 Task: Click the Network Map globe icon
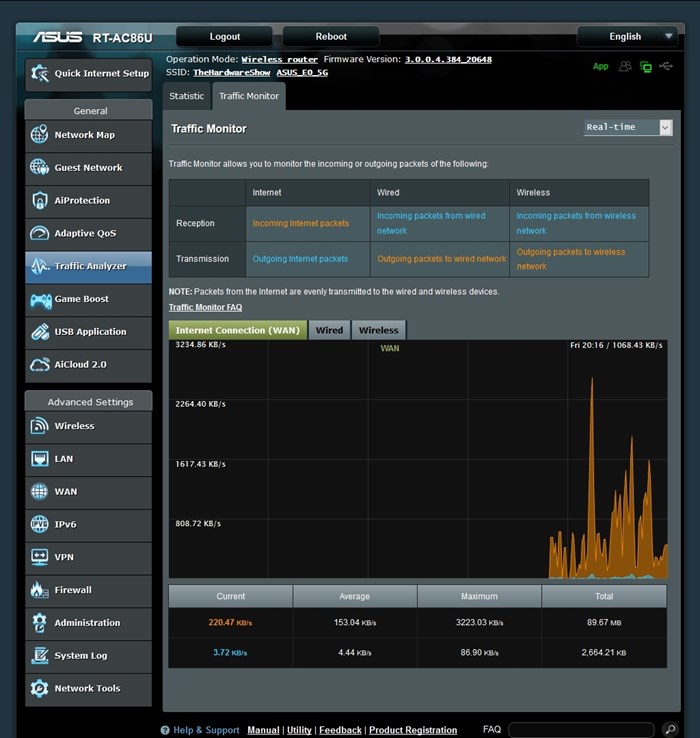[x=39, y=135]
